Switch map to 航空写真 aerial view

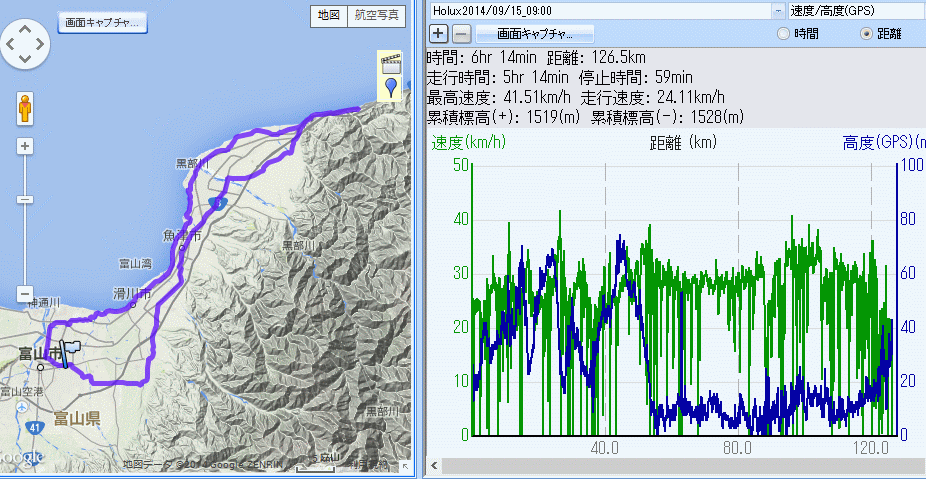377,15
